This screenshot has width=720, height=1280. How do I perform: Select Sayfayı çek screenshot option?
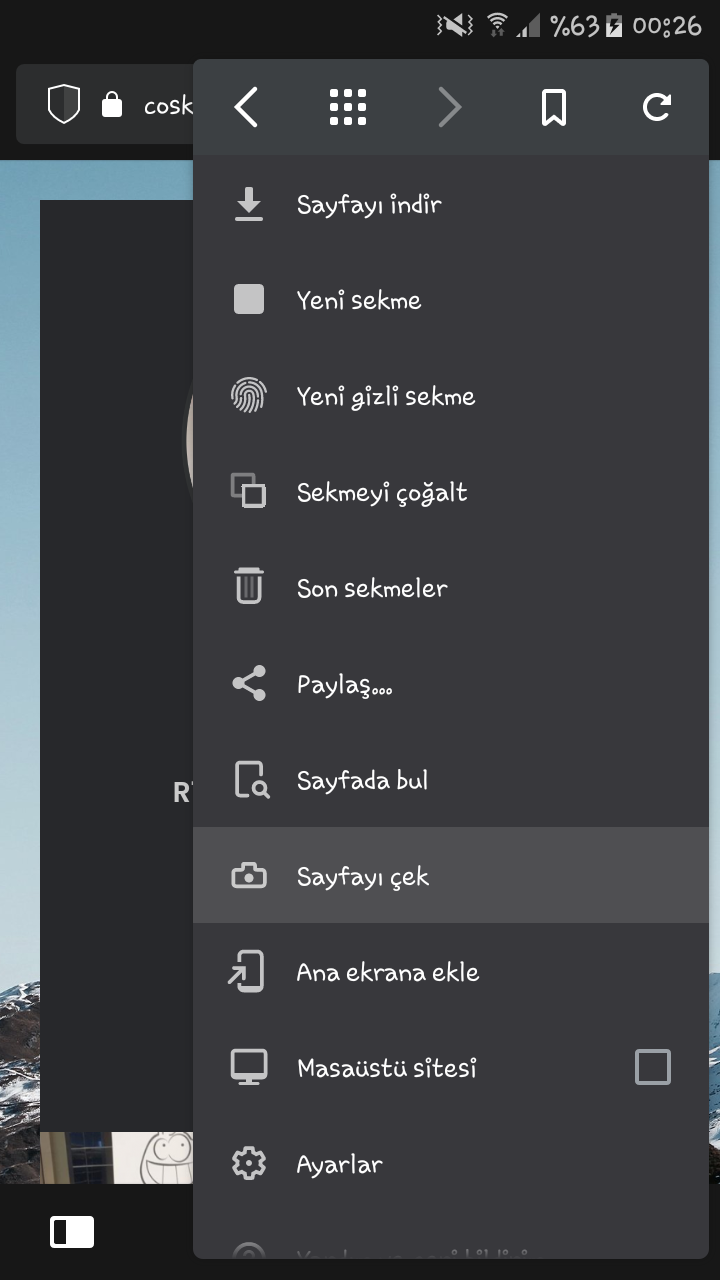tap(451, 877)
